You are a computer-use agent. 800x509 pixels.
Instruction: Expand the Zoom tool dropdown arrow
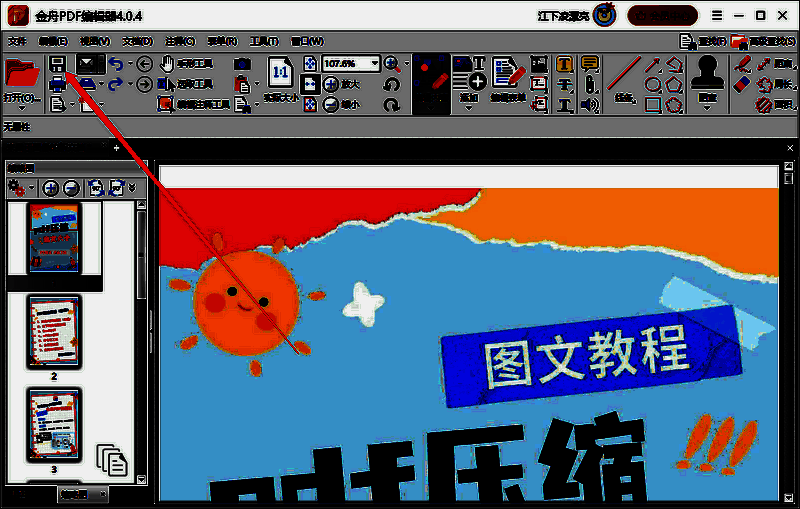[x=407, y=64]
